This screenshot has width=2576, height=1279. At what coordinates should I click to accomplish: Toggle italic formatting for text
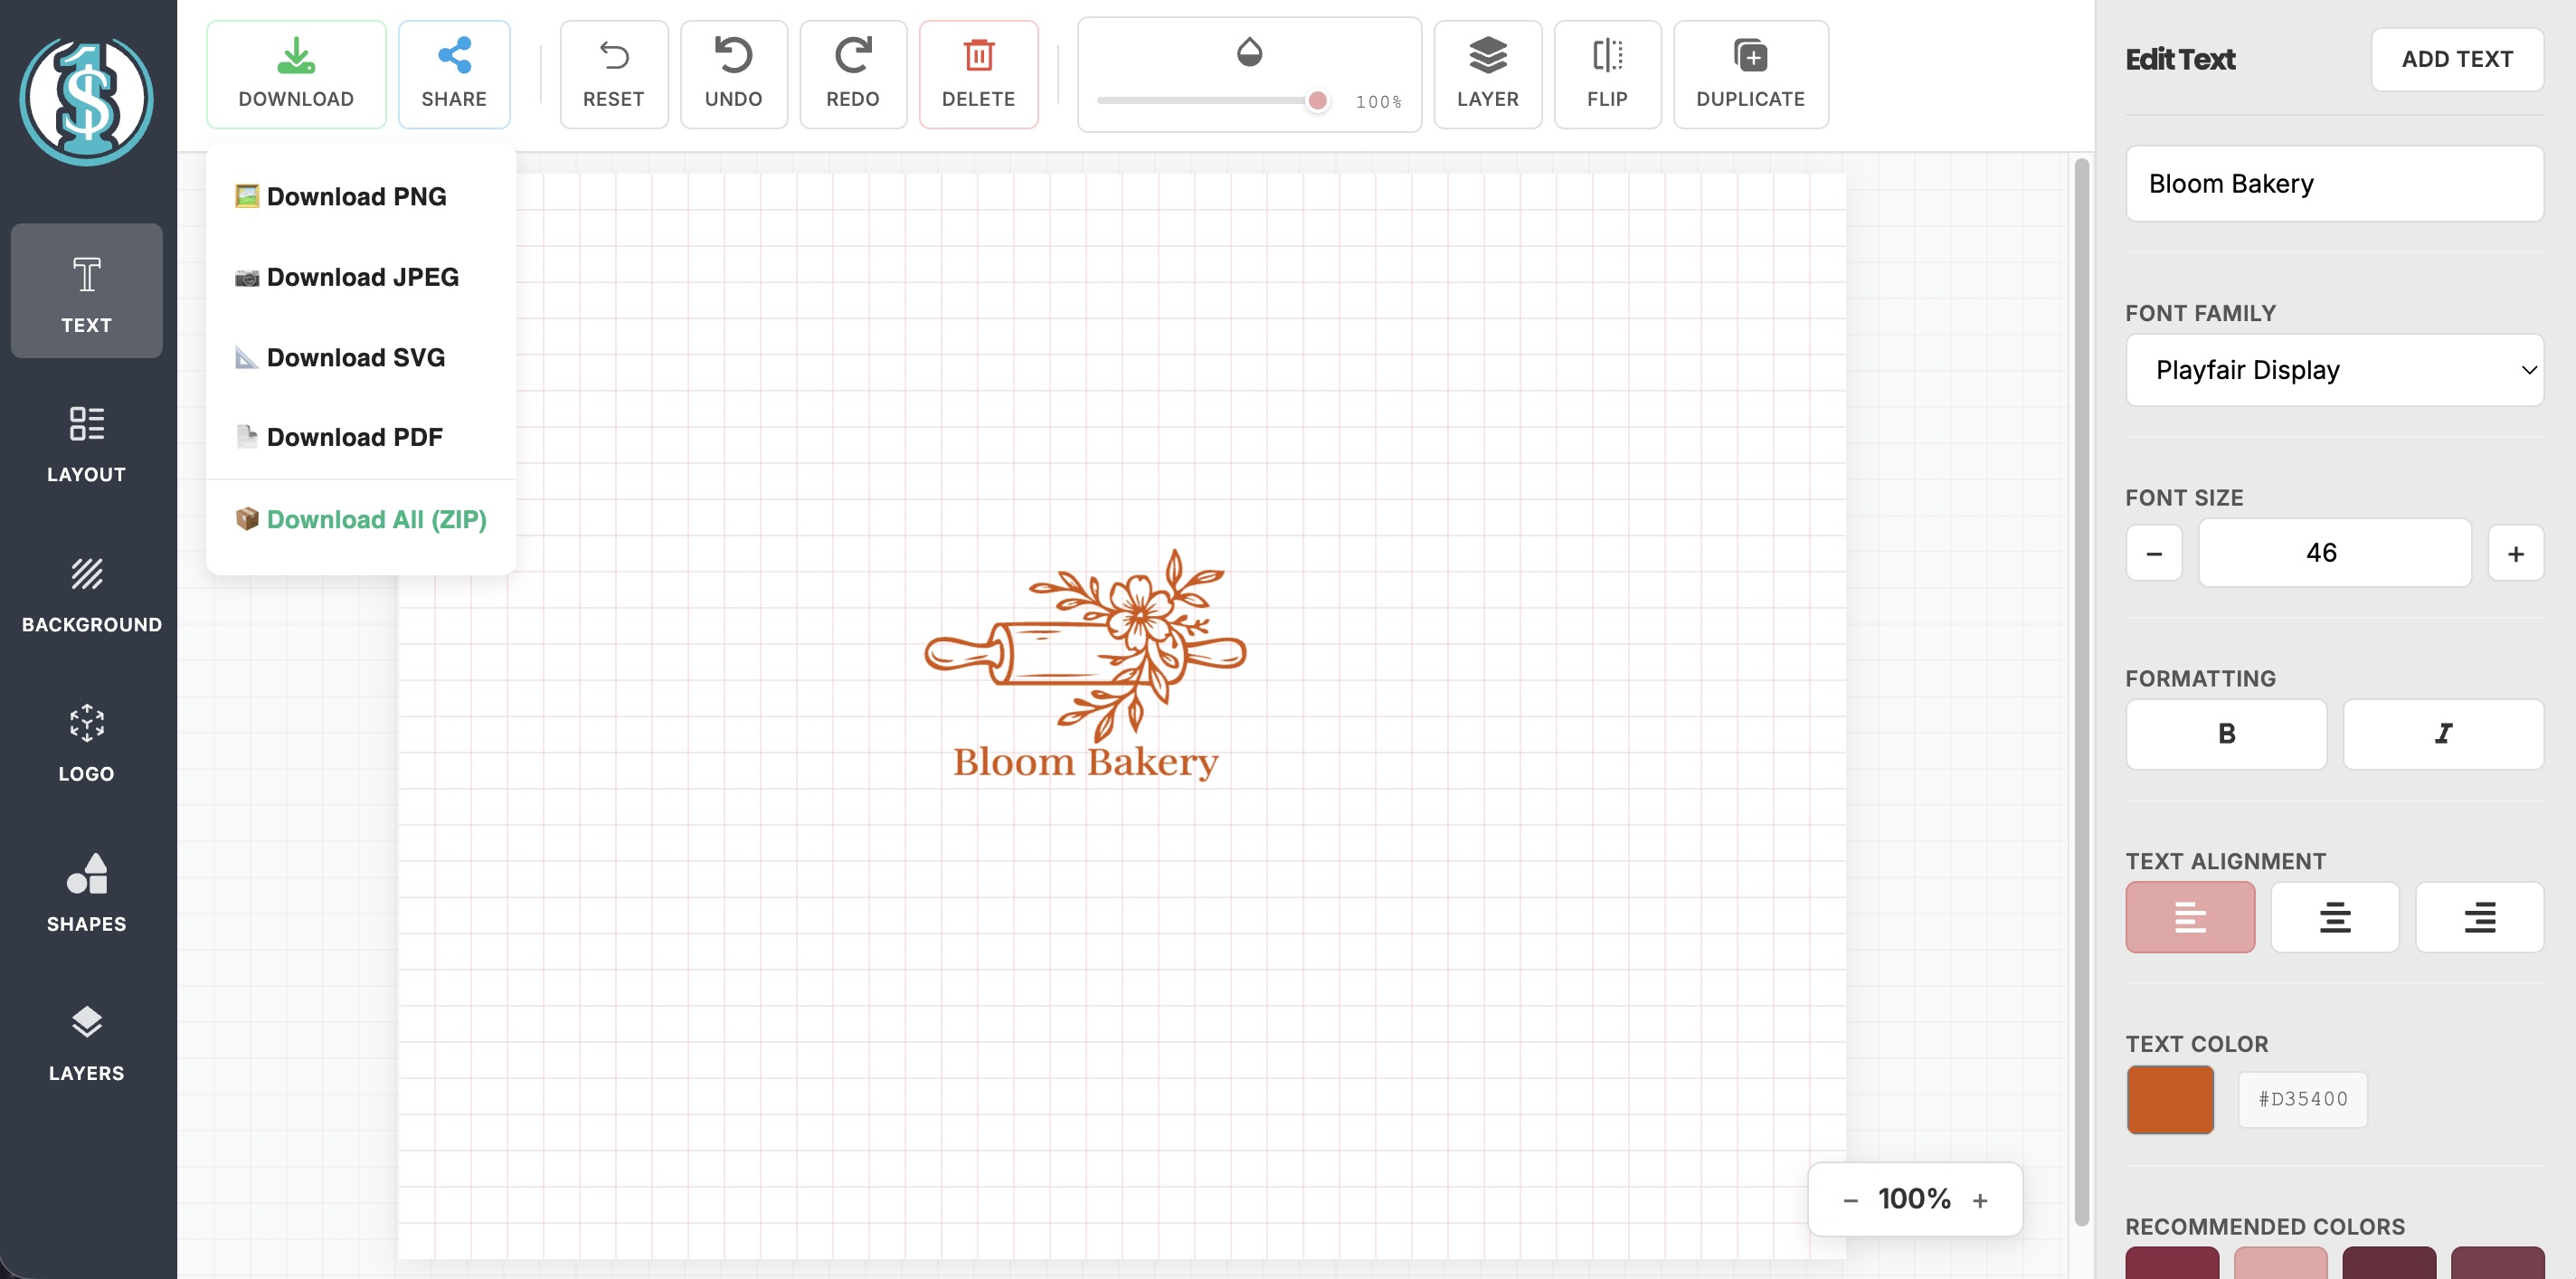pyautogui.click(x=2442, y=734)
